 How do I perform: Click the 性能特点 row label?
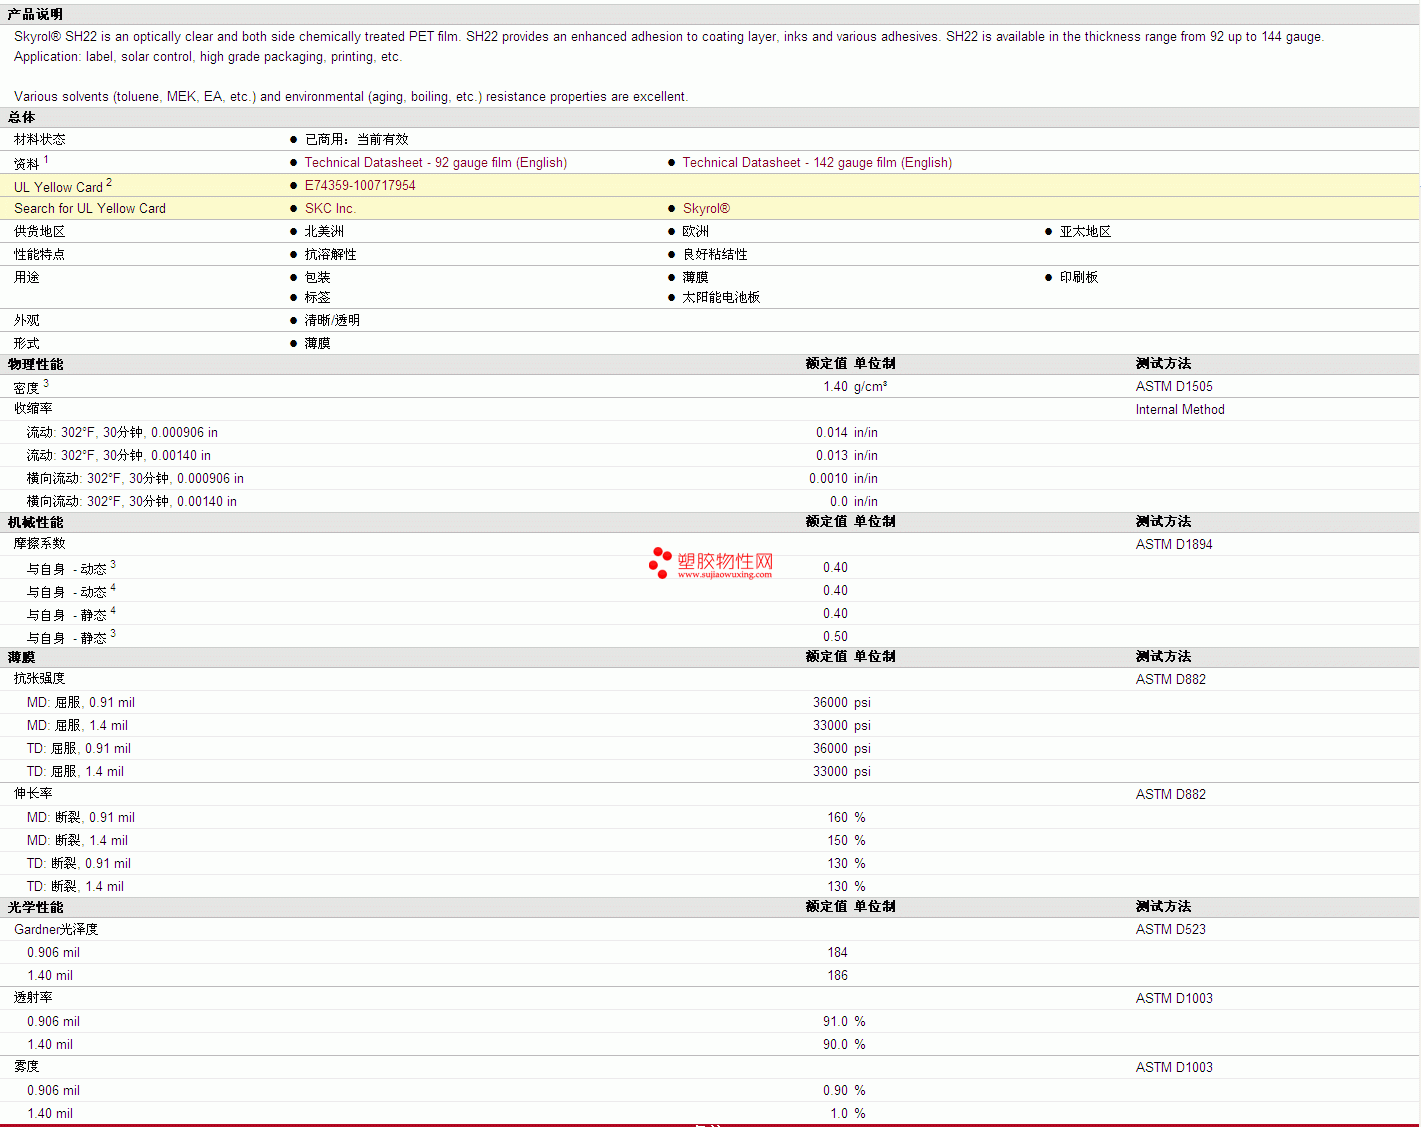click(x=39, y=255)
